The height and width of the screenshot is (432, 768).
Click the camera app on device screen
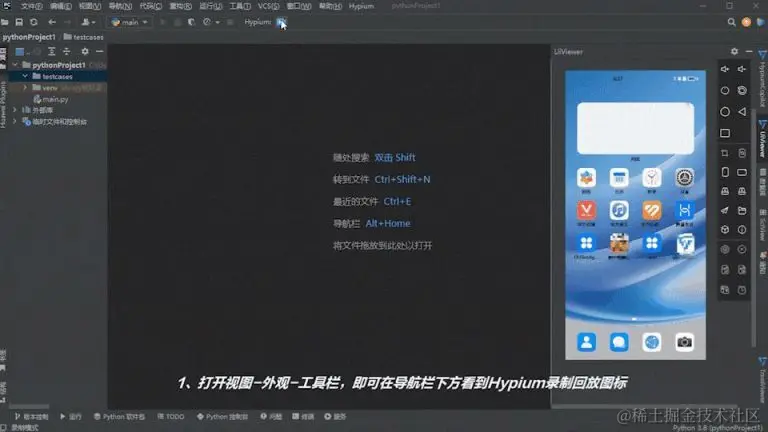pyautogui.click(x=684, y=342)
